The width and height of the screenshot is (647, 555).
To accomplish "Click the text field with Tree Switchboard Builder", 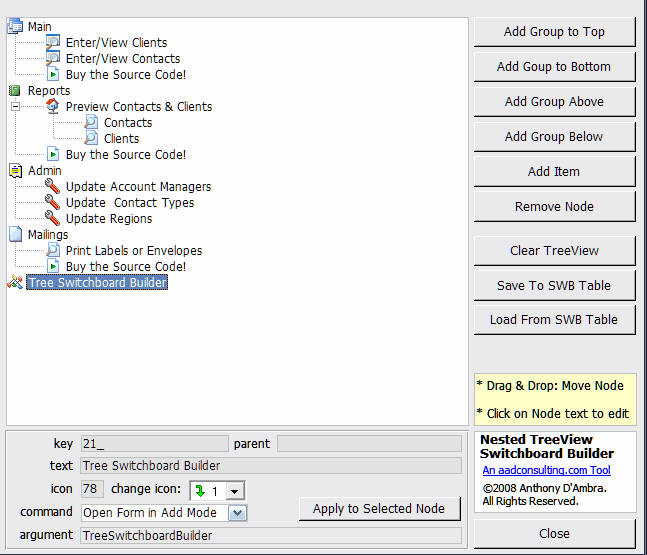I will point(271,465).
